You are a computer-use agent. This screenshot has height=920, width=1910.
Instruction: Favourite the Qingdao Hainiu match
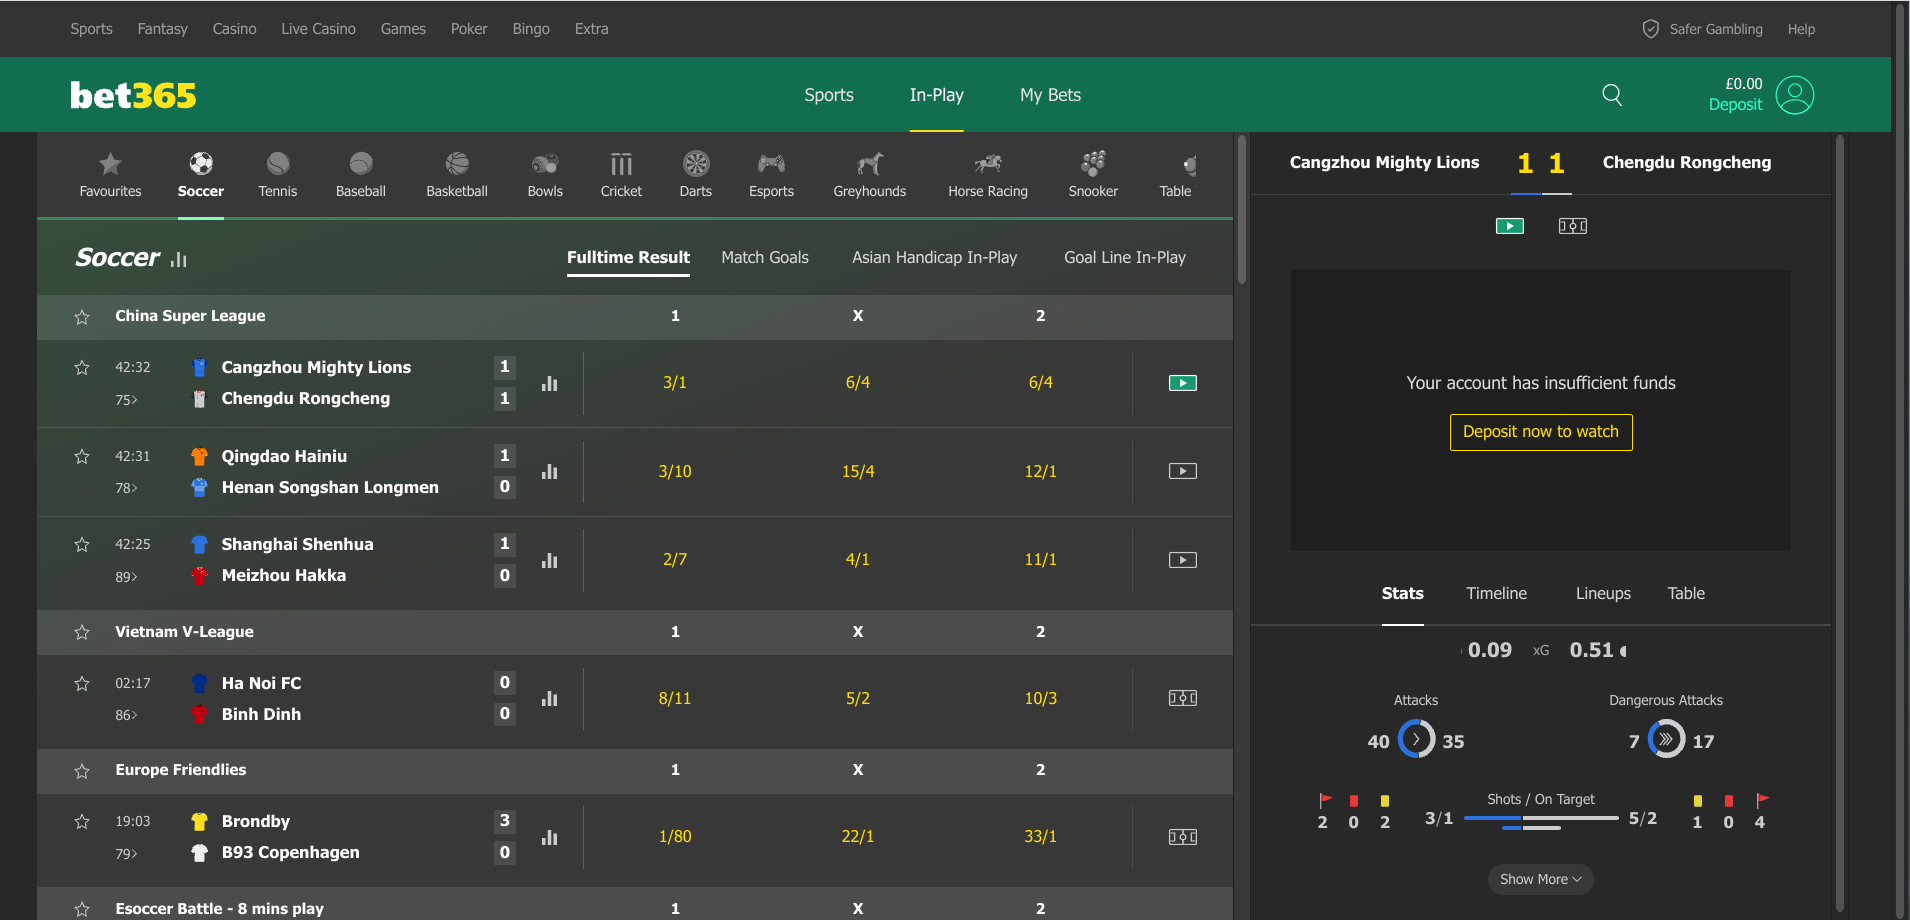[82, 456]
